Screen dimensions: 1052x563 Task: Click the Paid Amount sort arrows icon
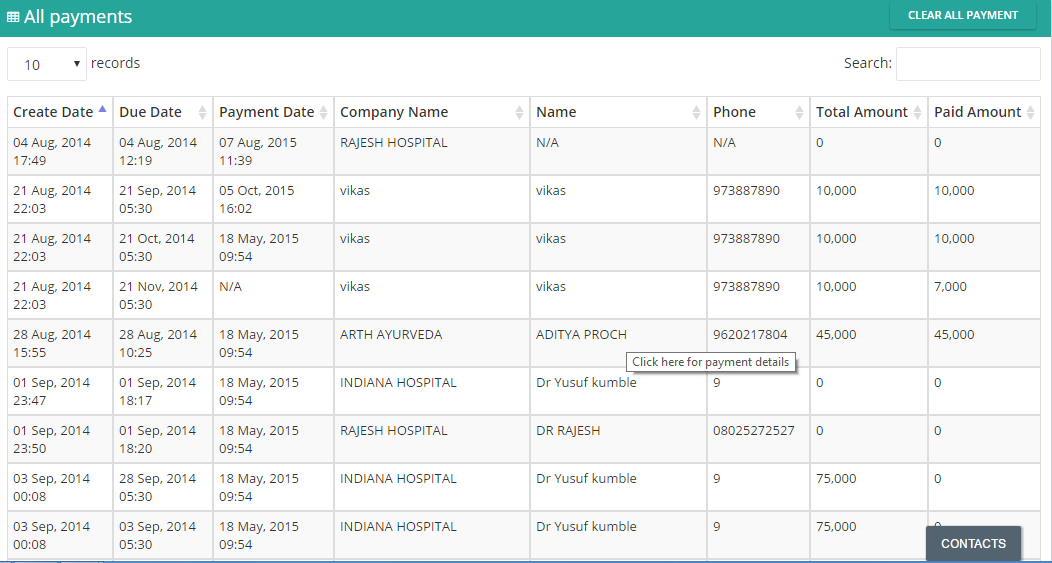pos(1031,113)
